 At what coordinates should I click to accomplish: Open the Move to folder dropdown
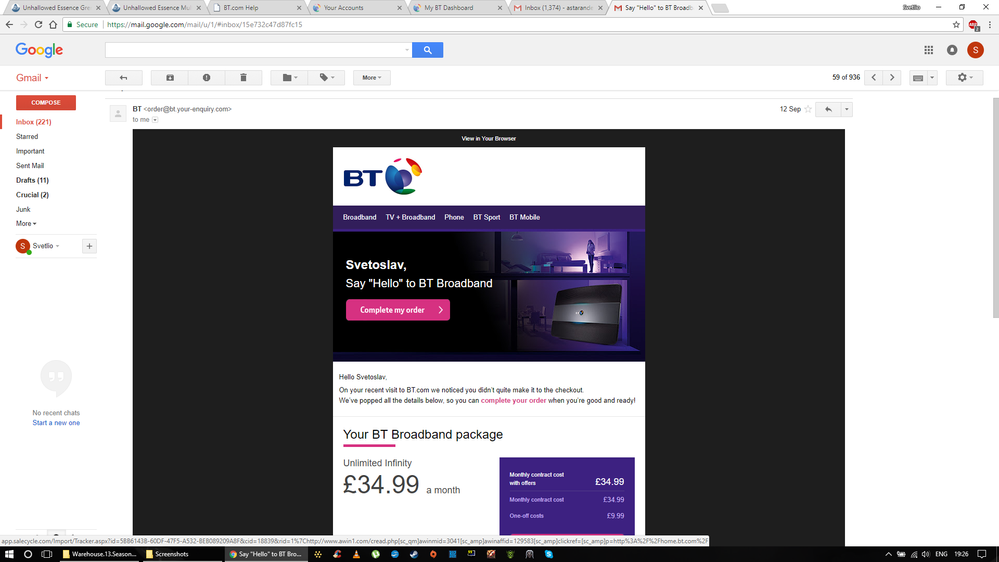pyautogui.click(x=290, y=78)
